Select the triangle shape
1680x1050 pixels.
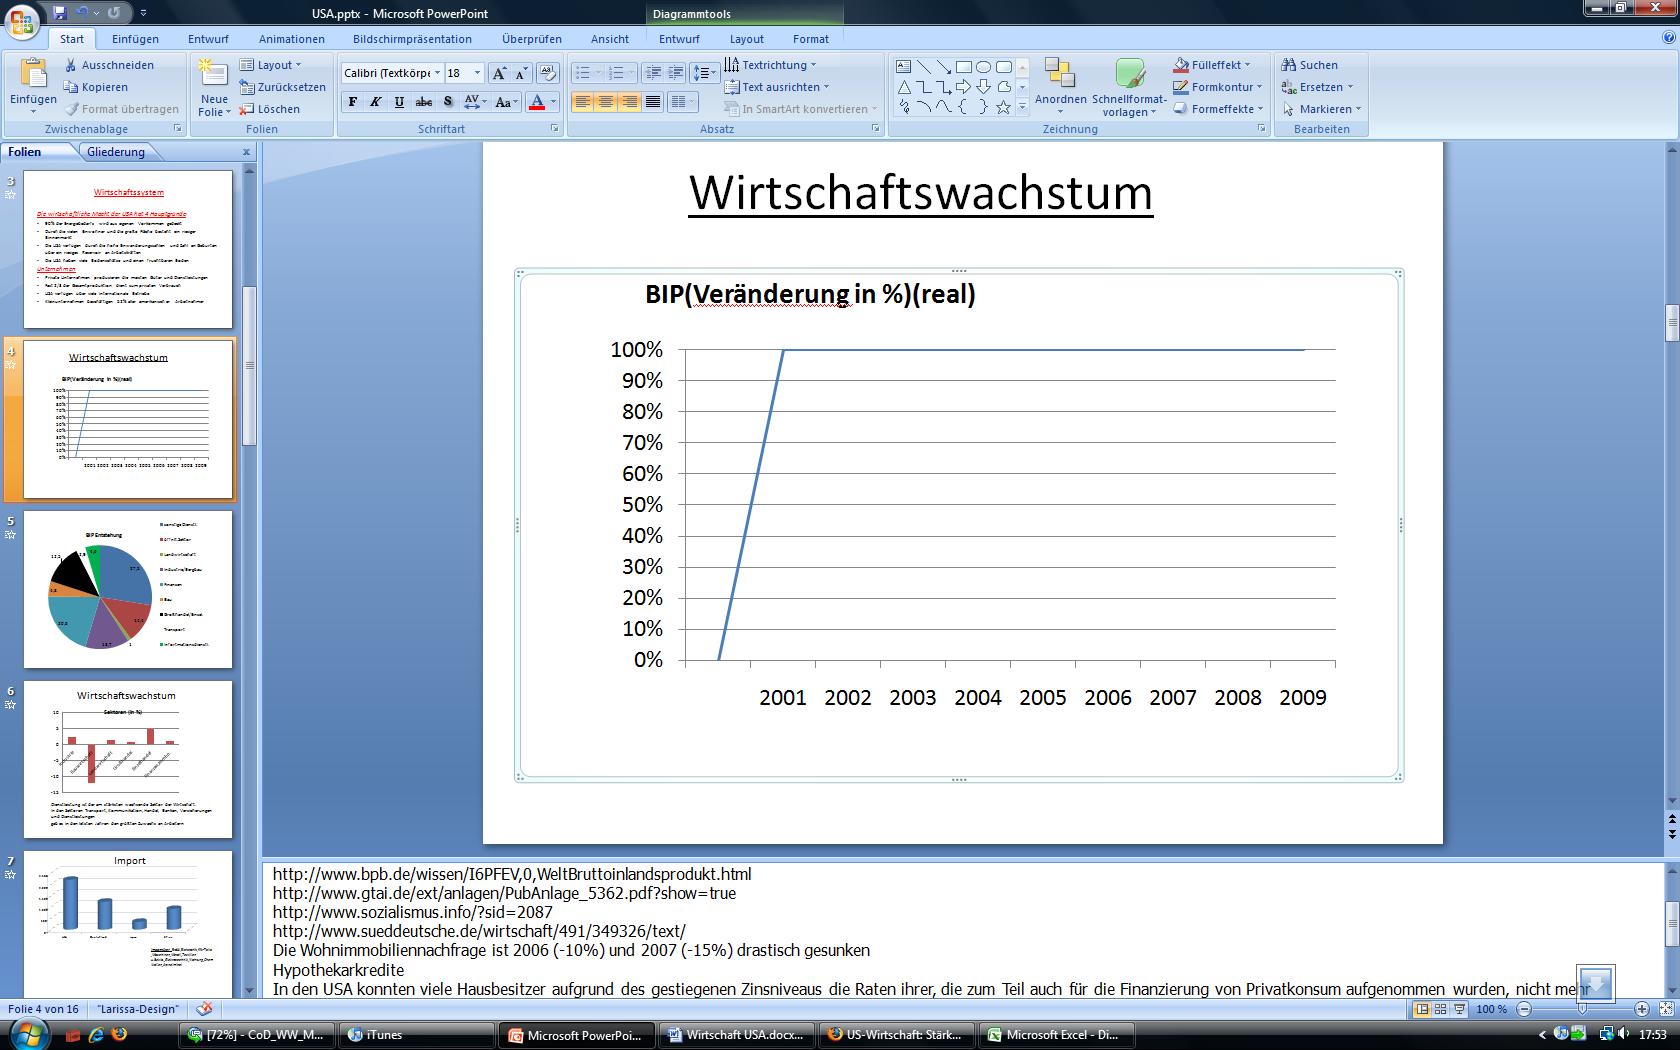[903, 87]
